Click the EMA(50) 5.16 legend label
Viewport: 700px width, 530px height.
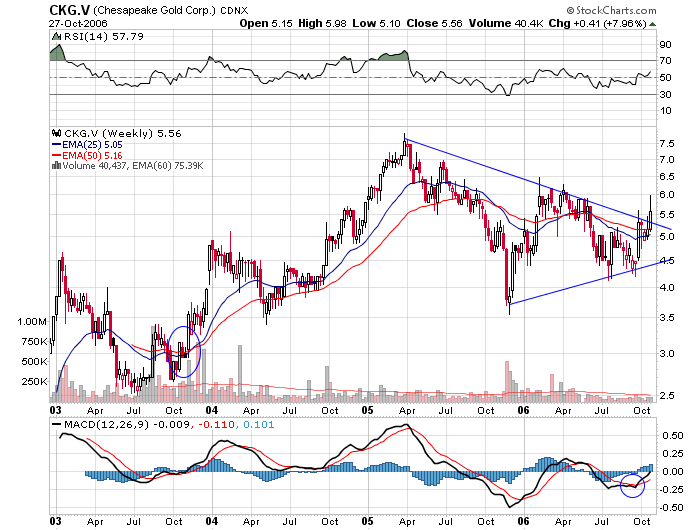[92, 155]
